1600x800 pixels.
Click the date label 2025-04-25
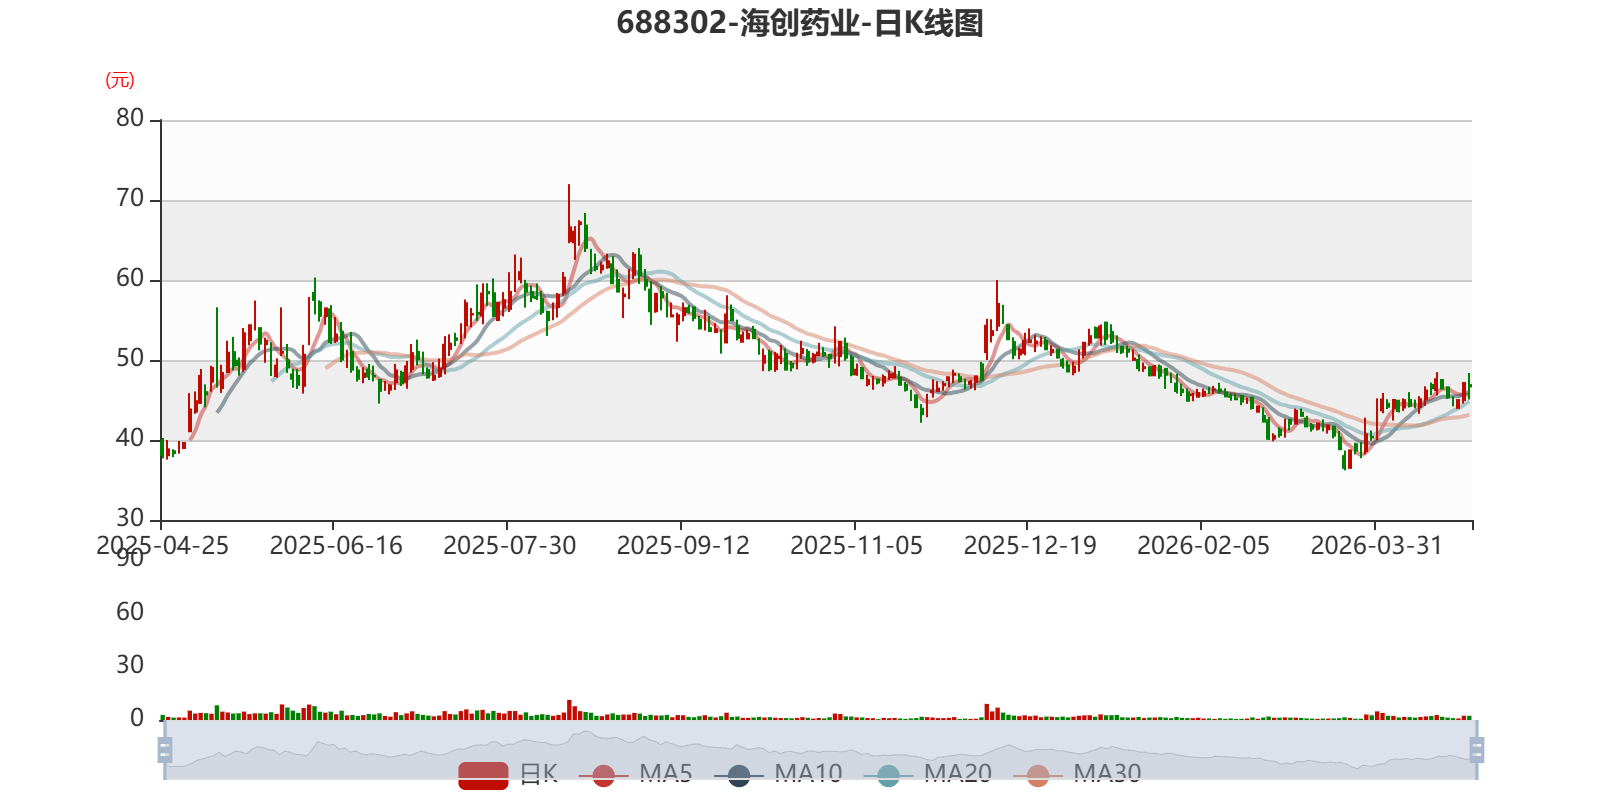pyautogui.click(x=162, y=546)
